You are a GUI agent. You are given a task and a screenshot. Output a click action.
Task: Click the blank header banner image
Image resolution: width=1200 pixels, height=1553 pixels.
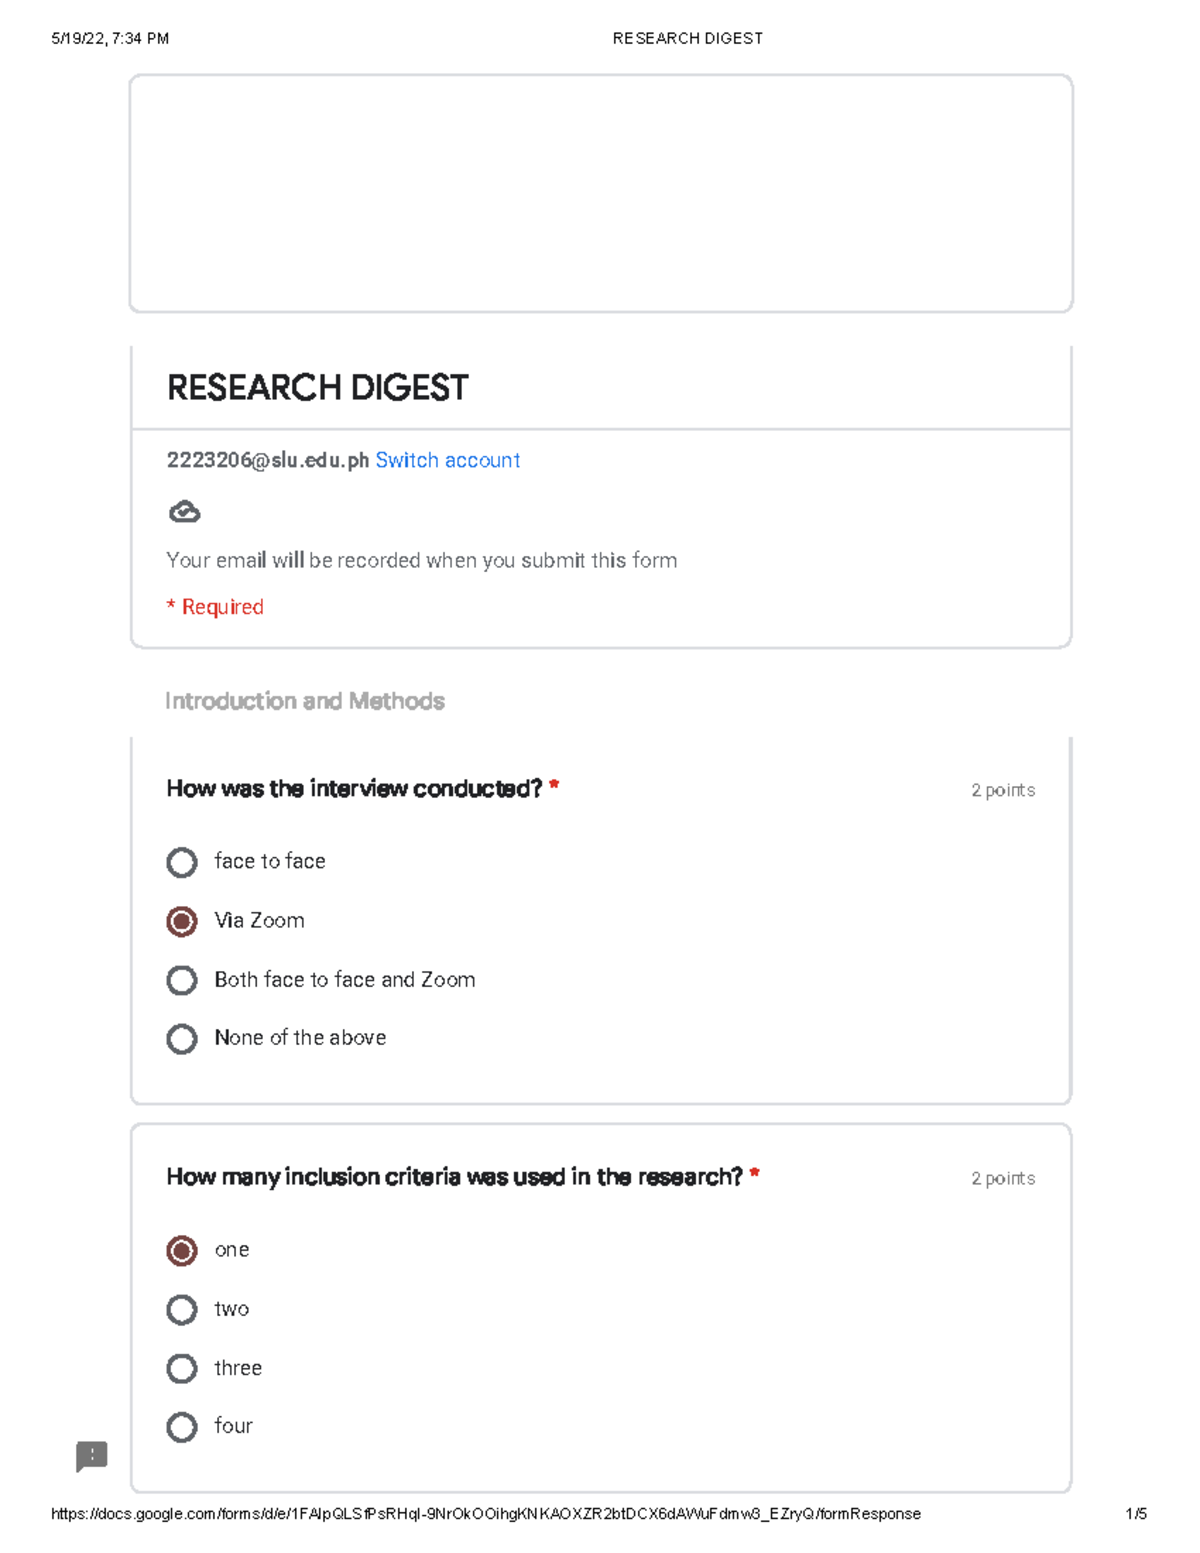(x=600, y=193)
